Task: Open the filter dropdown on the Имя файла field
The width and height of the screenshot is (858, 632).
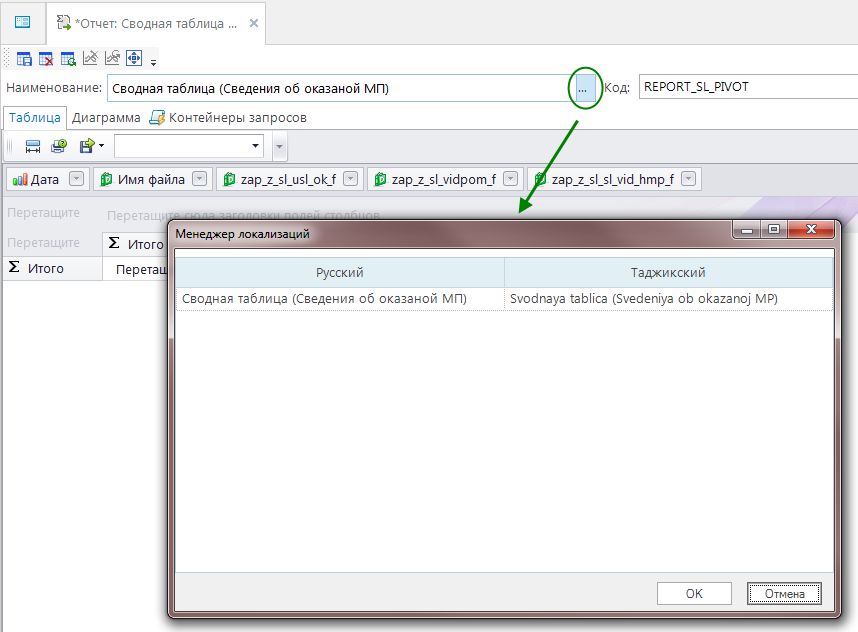Action: pos(199,179)
